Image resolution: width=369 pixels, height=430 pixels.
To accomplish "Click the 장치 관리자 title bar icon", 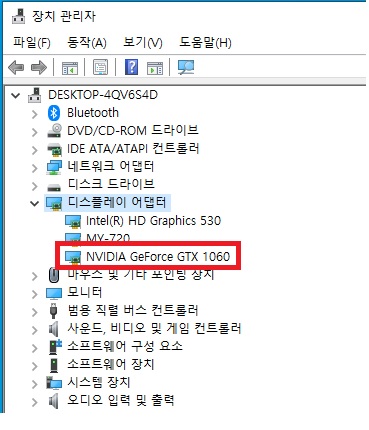I will 19,16.
